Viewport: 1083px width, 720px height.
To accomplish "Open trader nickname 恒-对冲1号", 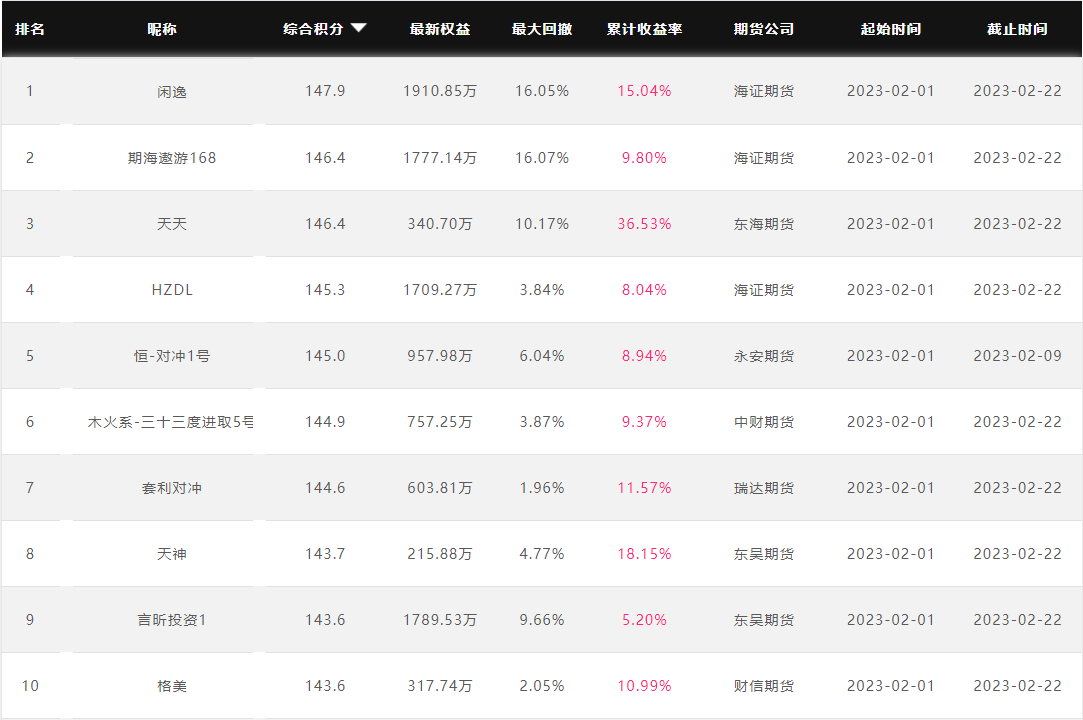I will coord(172,356).
